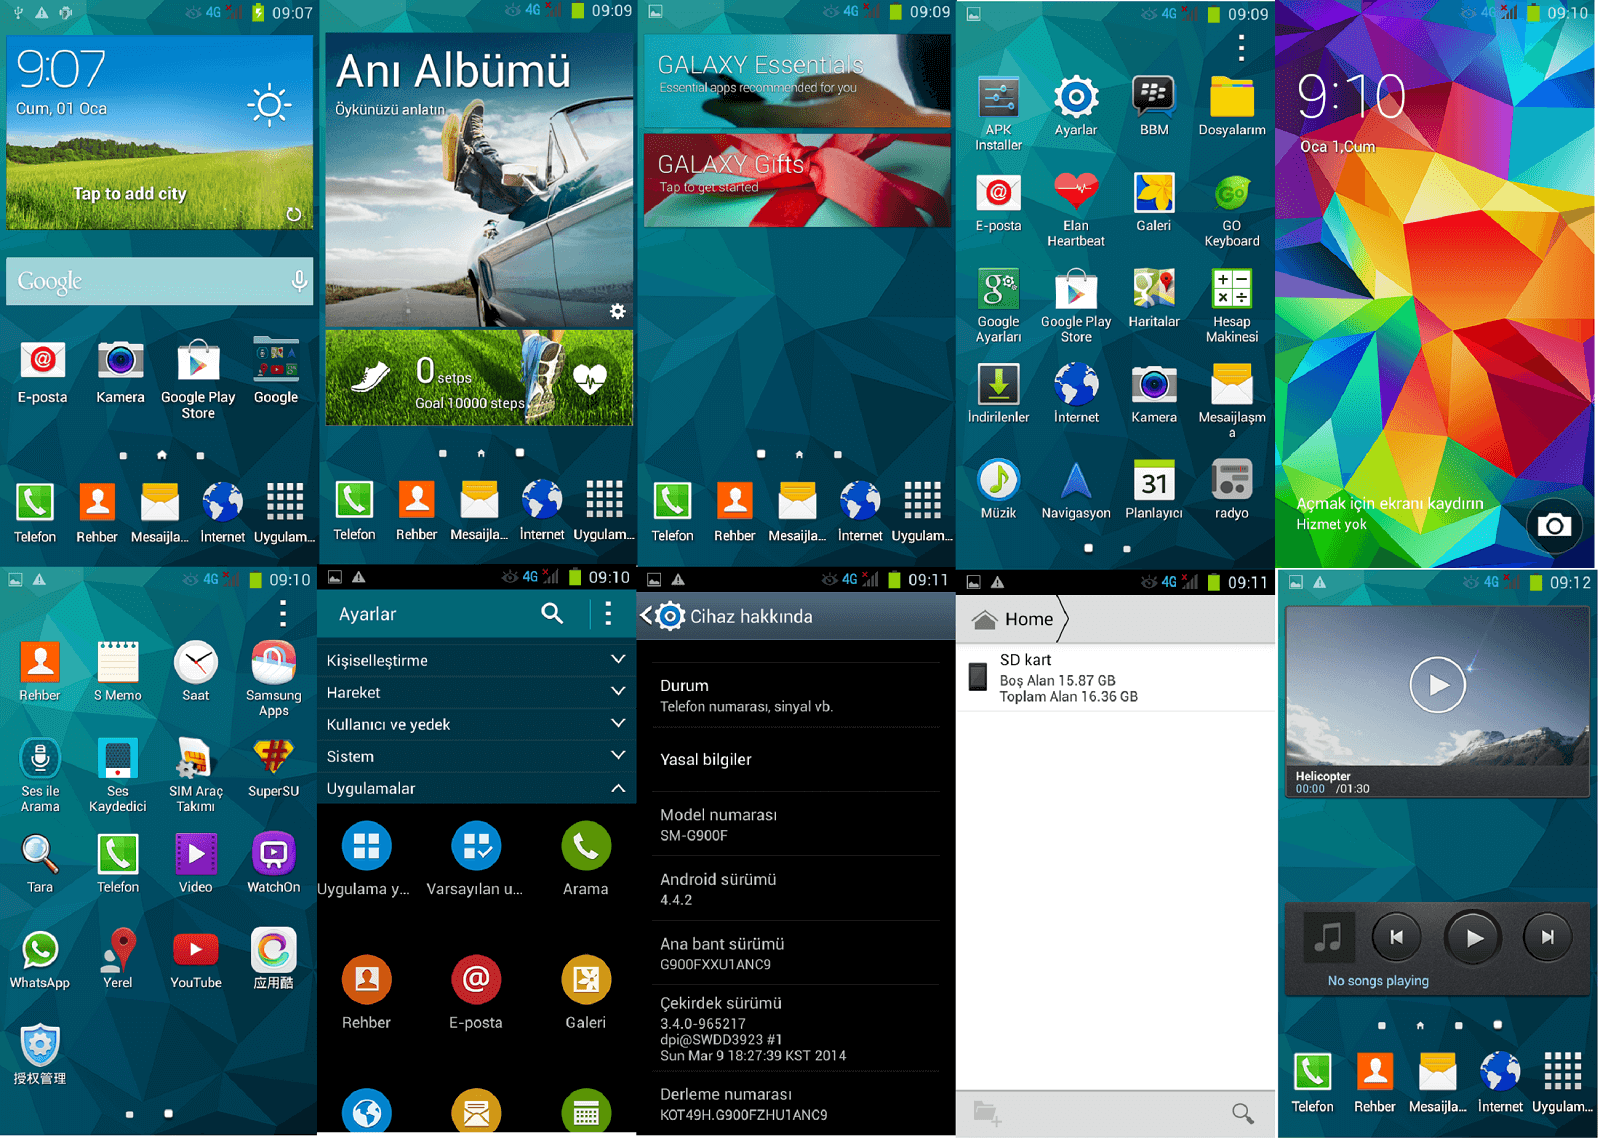
Task: Expand the Hareket settings section
Action: pos(476,692)
